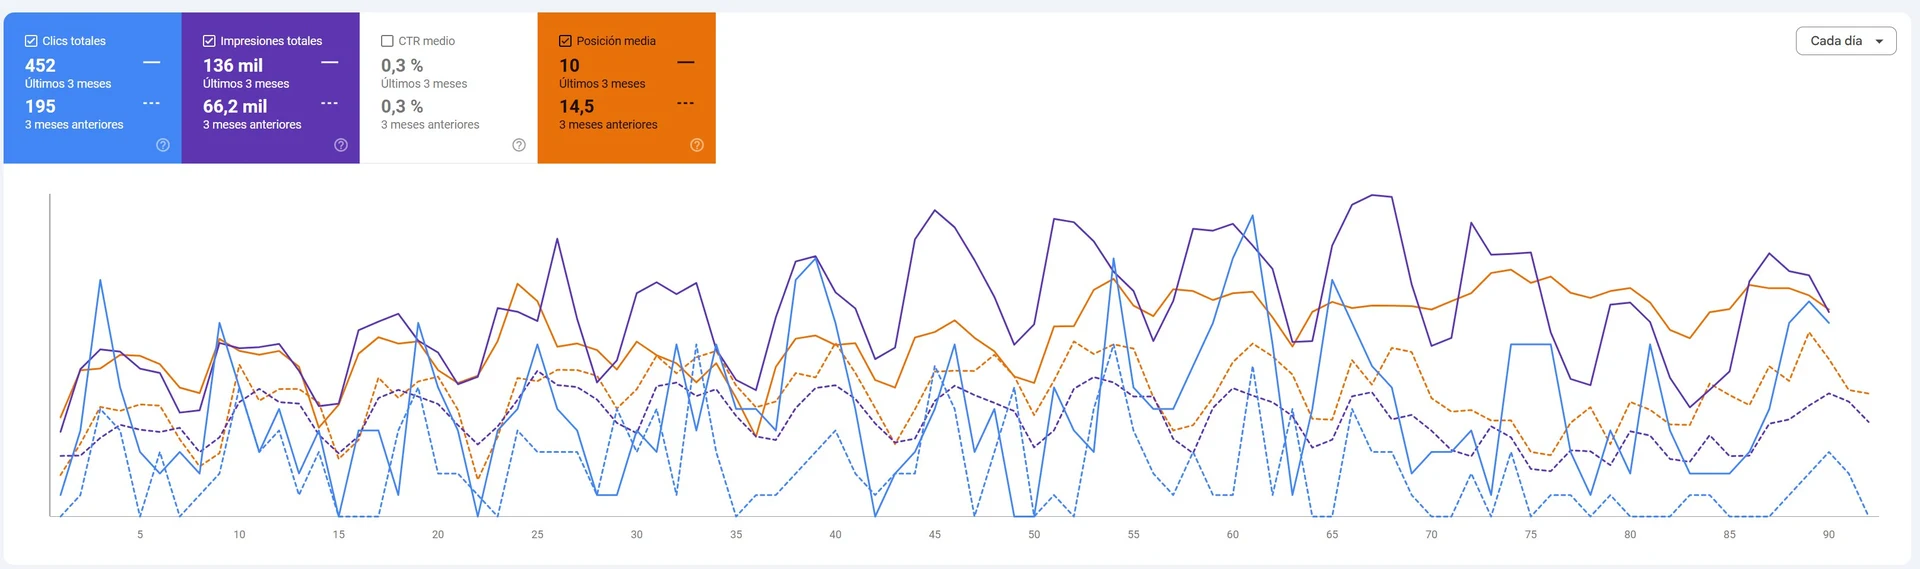
Task: Click solid line legend on Impresiones card
Action: click(x=330, y=63)
